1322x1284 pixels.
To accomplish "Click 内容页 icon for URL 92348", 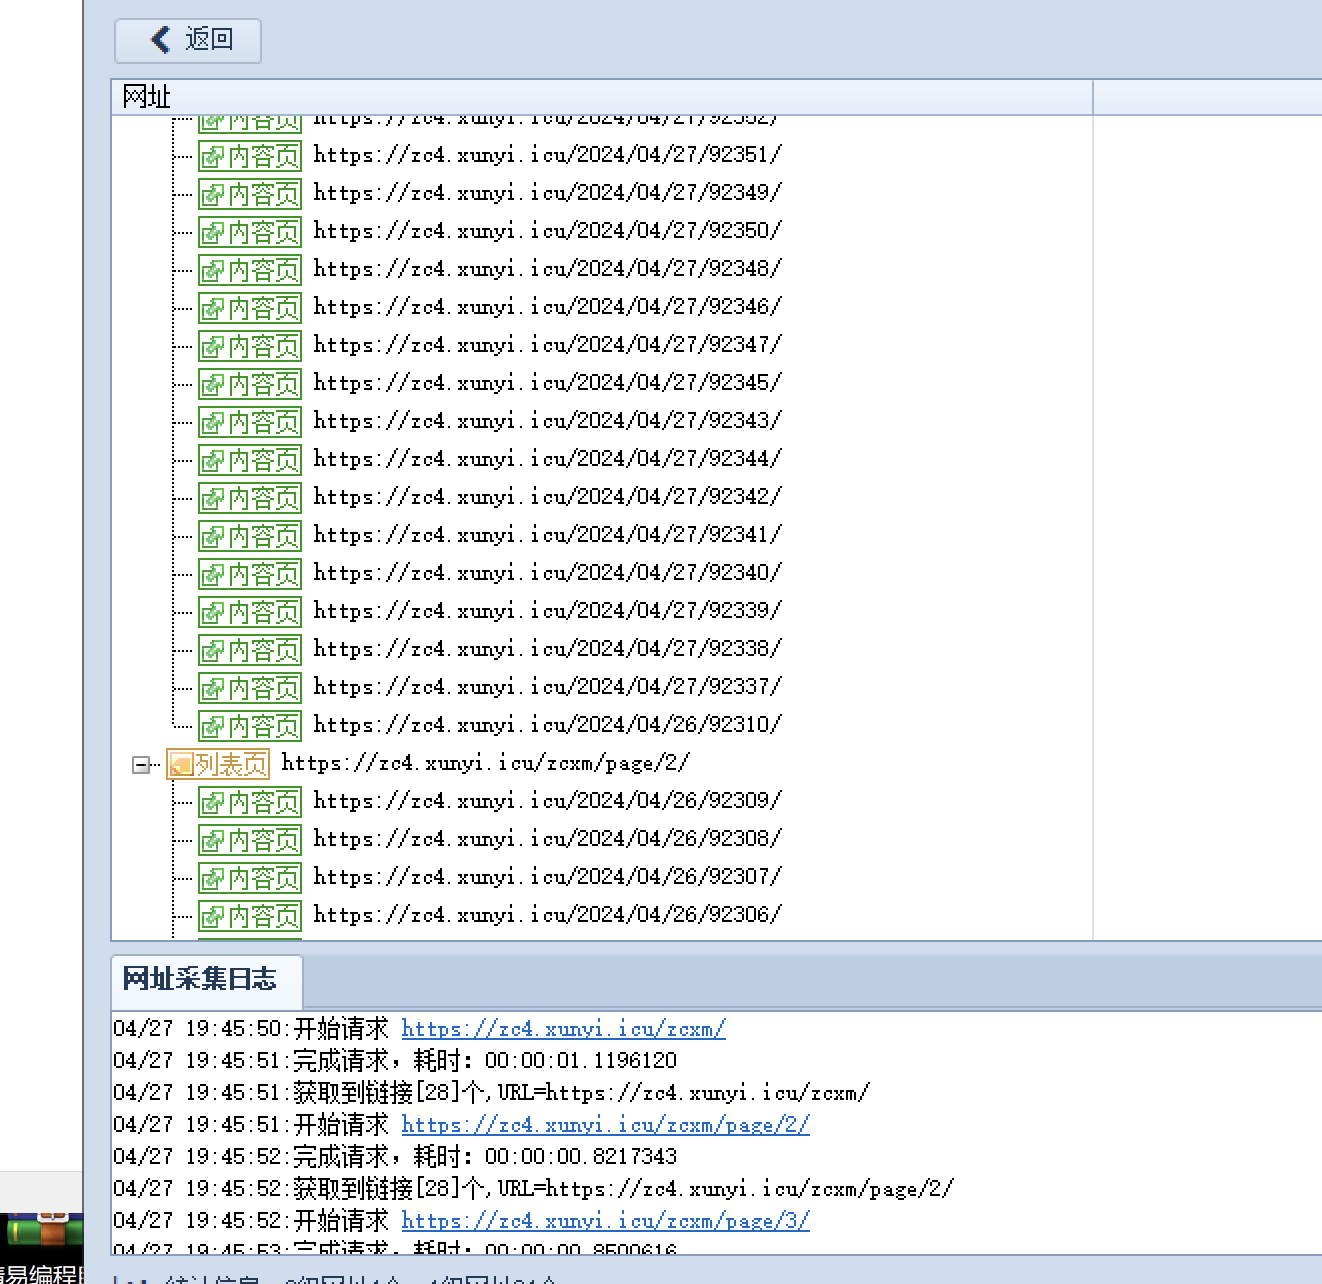I will coord(250,270).
